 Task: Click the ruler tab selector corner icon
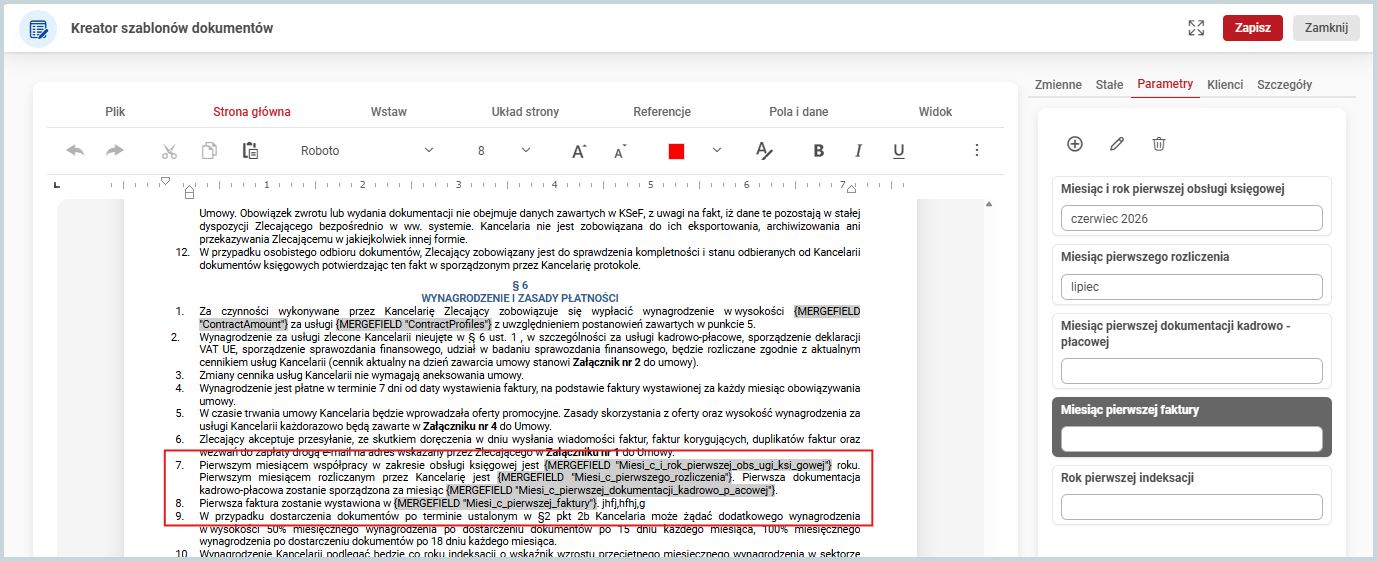click(x=57, y=185)
